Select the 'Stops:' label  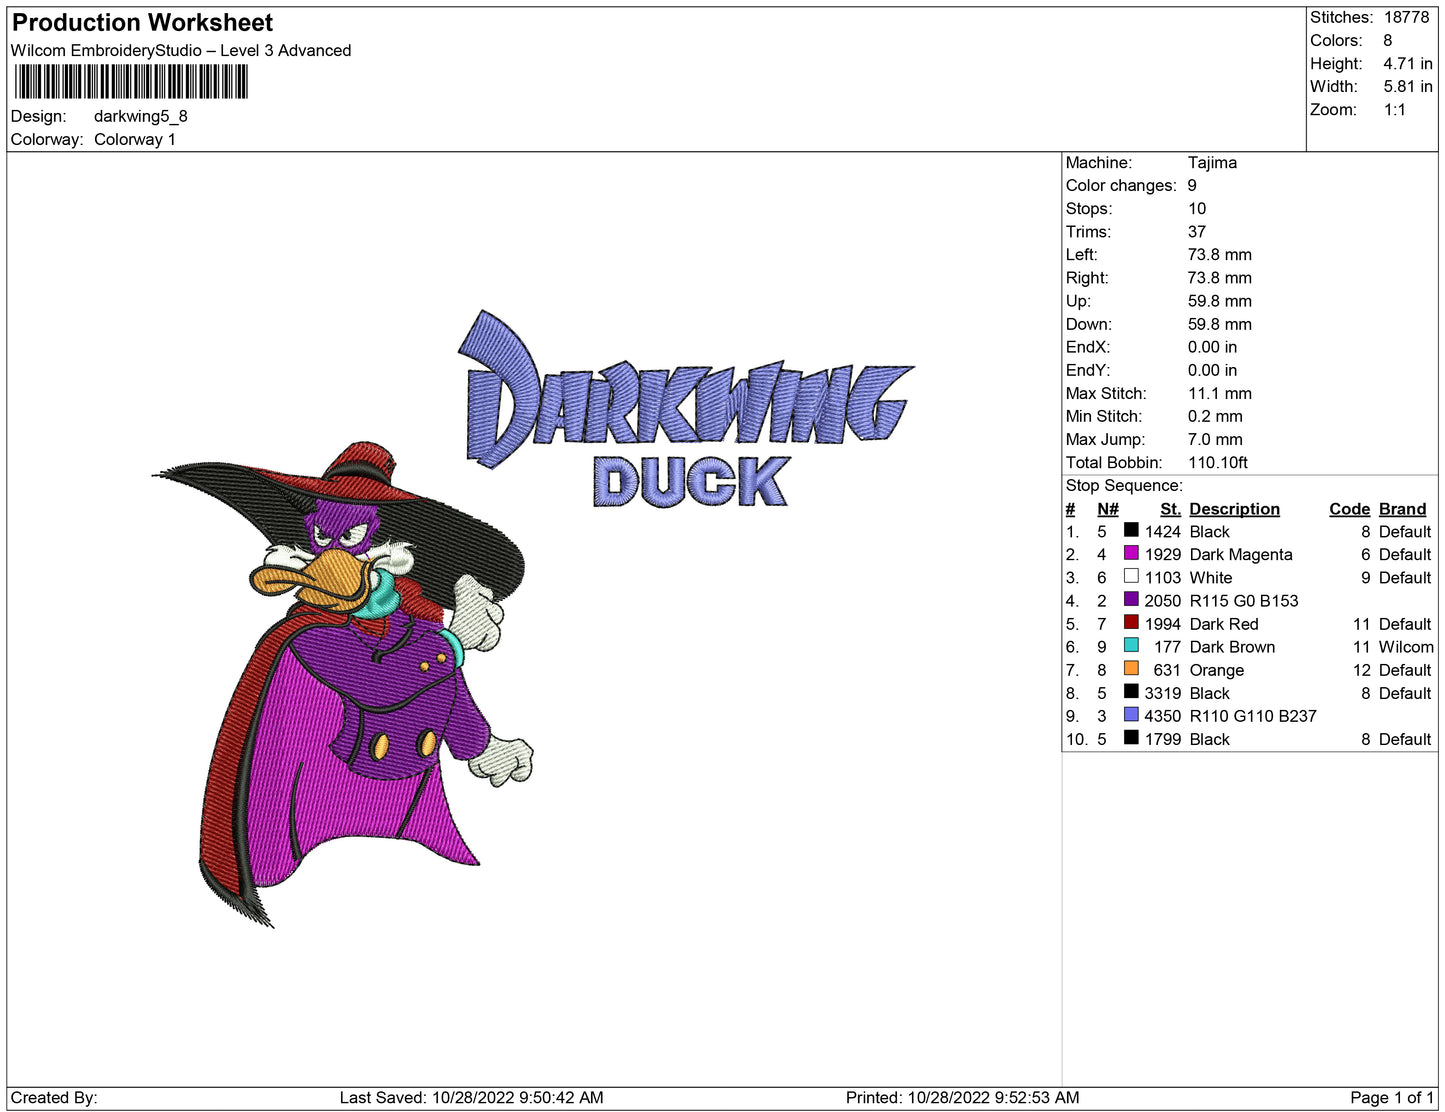1089,208
